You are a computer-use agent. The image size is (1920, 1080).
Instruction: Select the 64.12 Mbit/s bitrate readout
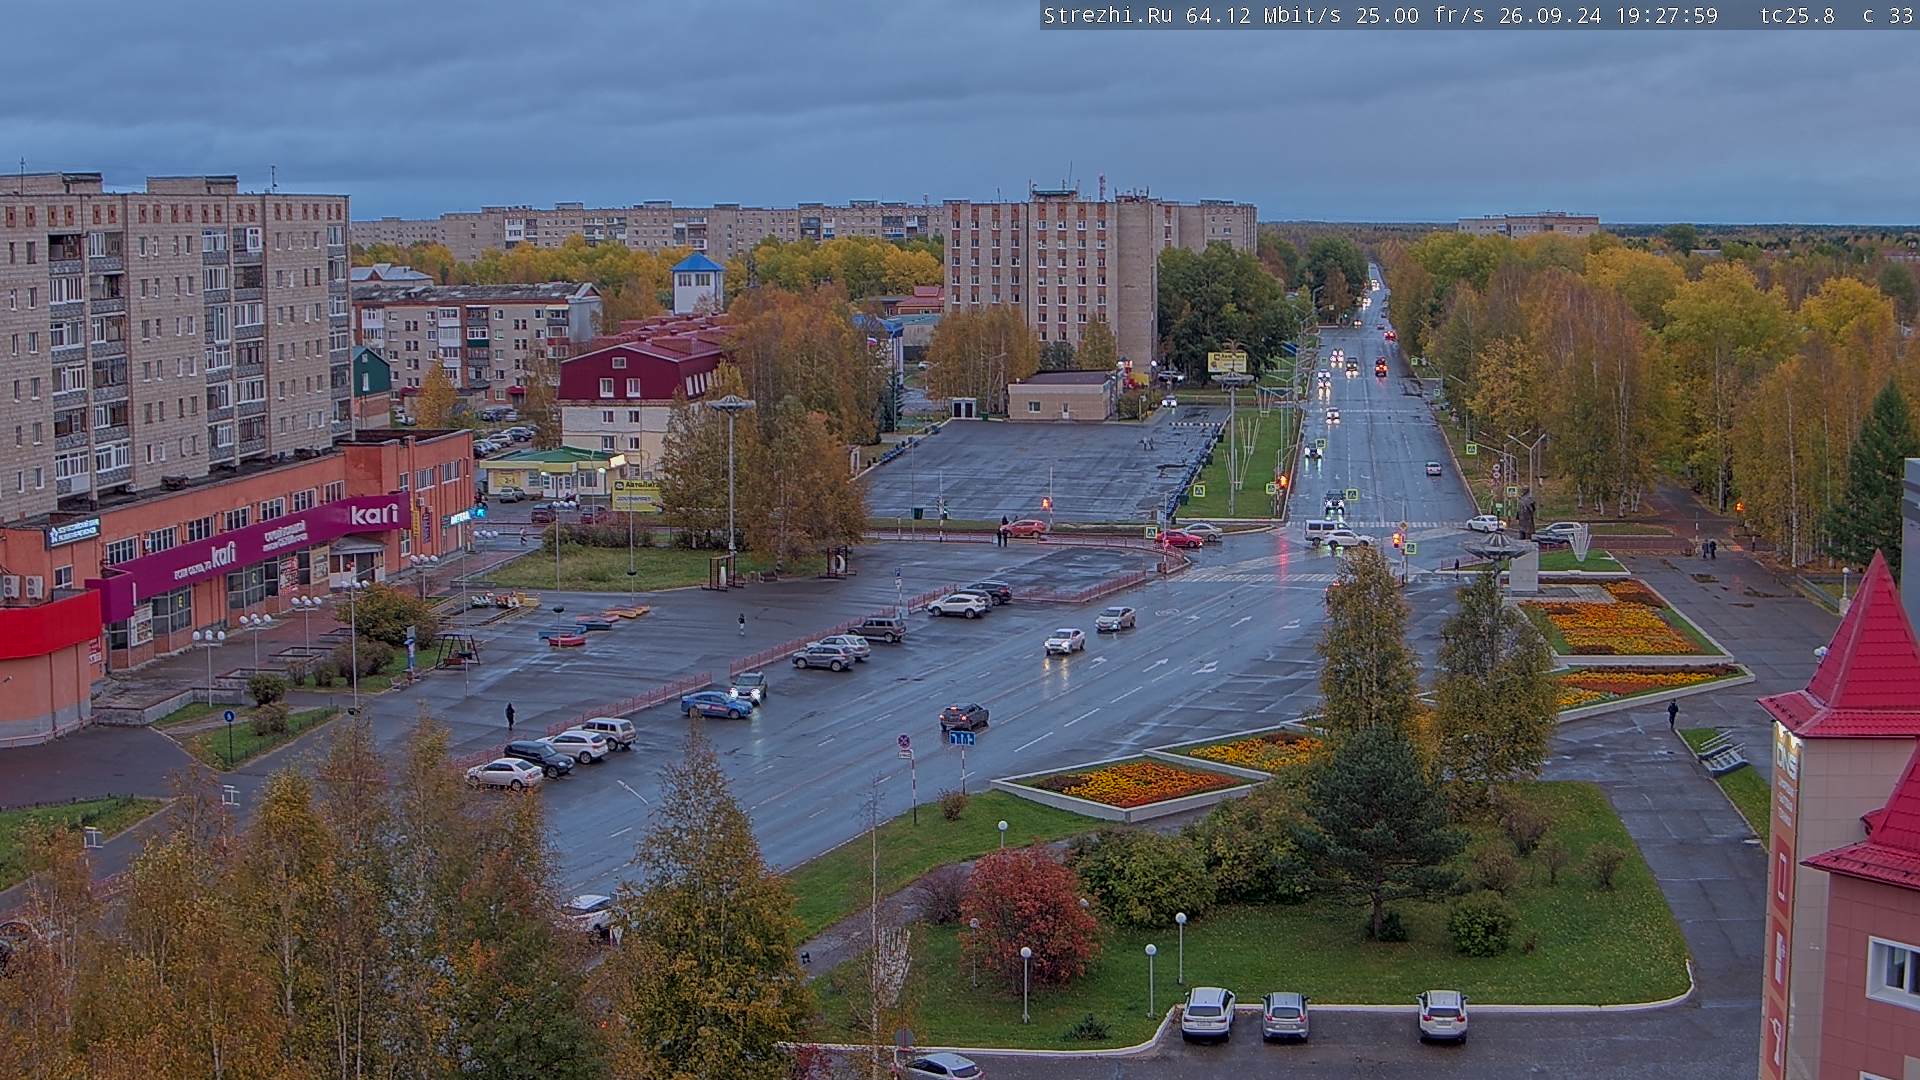(1265, 15)
